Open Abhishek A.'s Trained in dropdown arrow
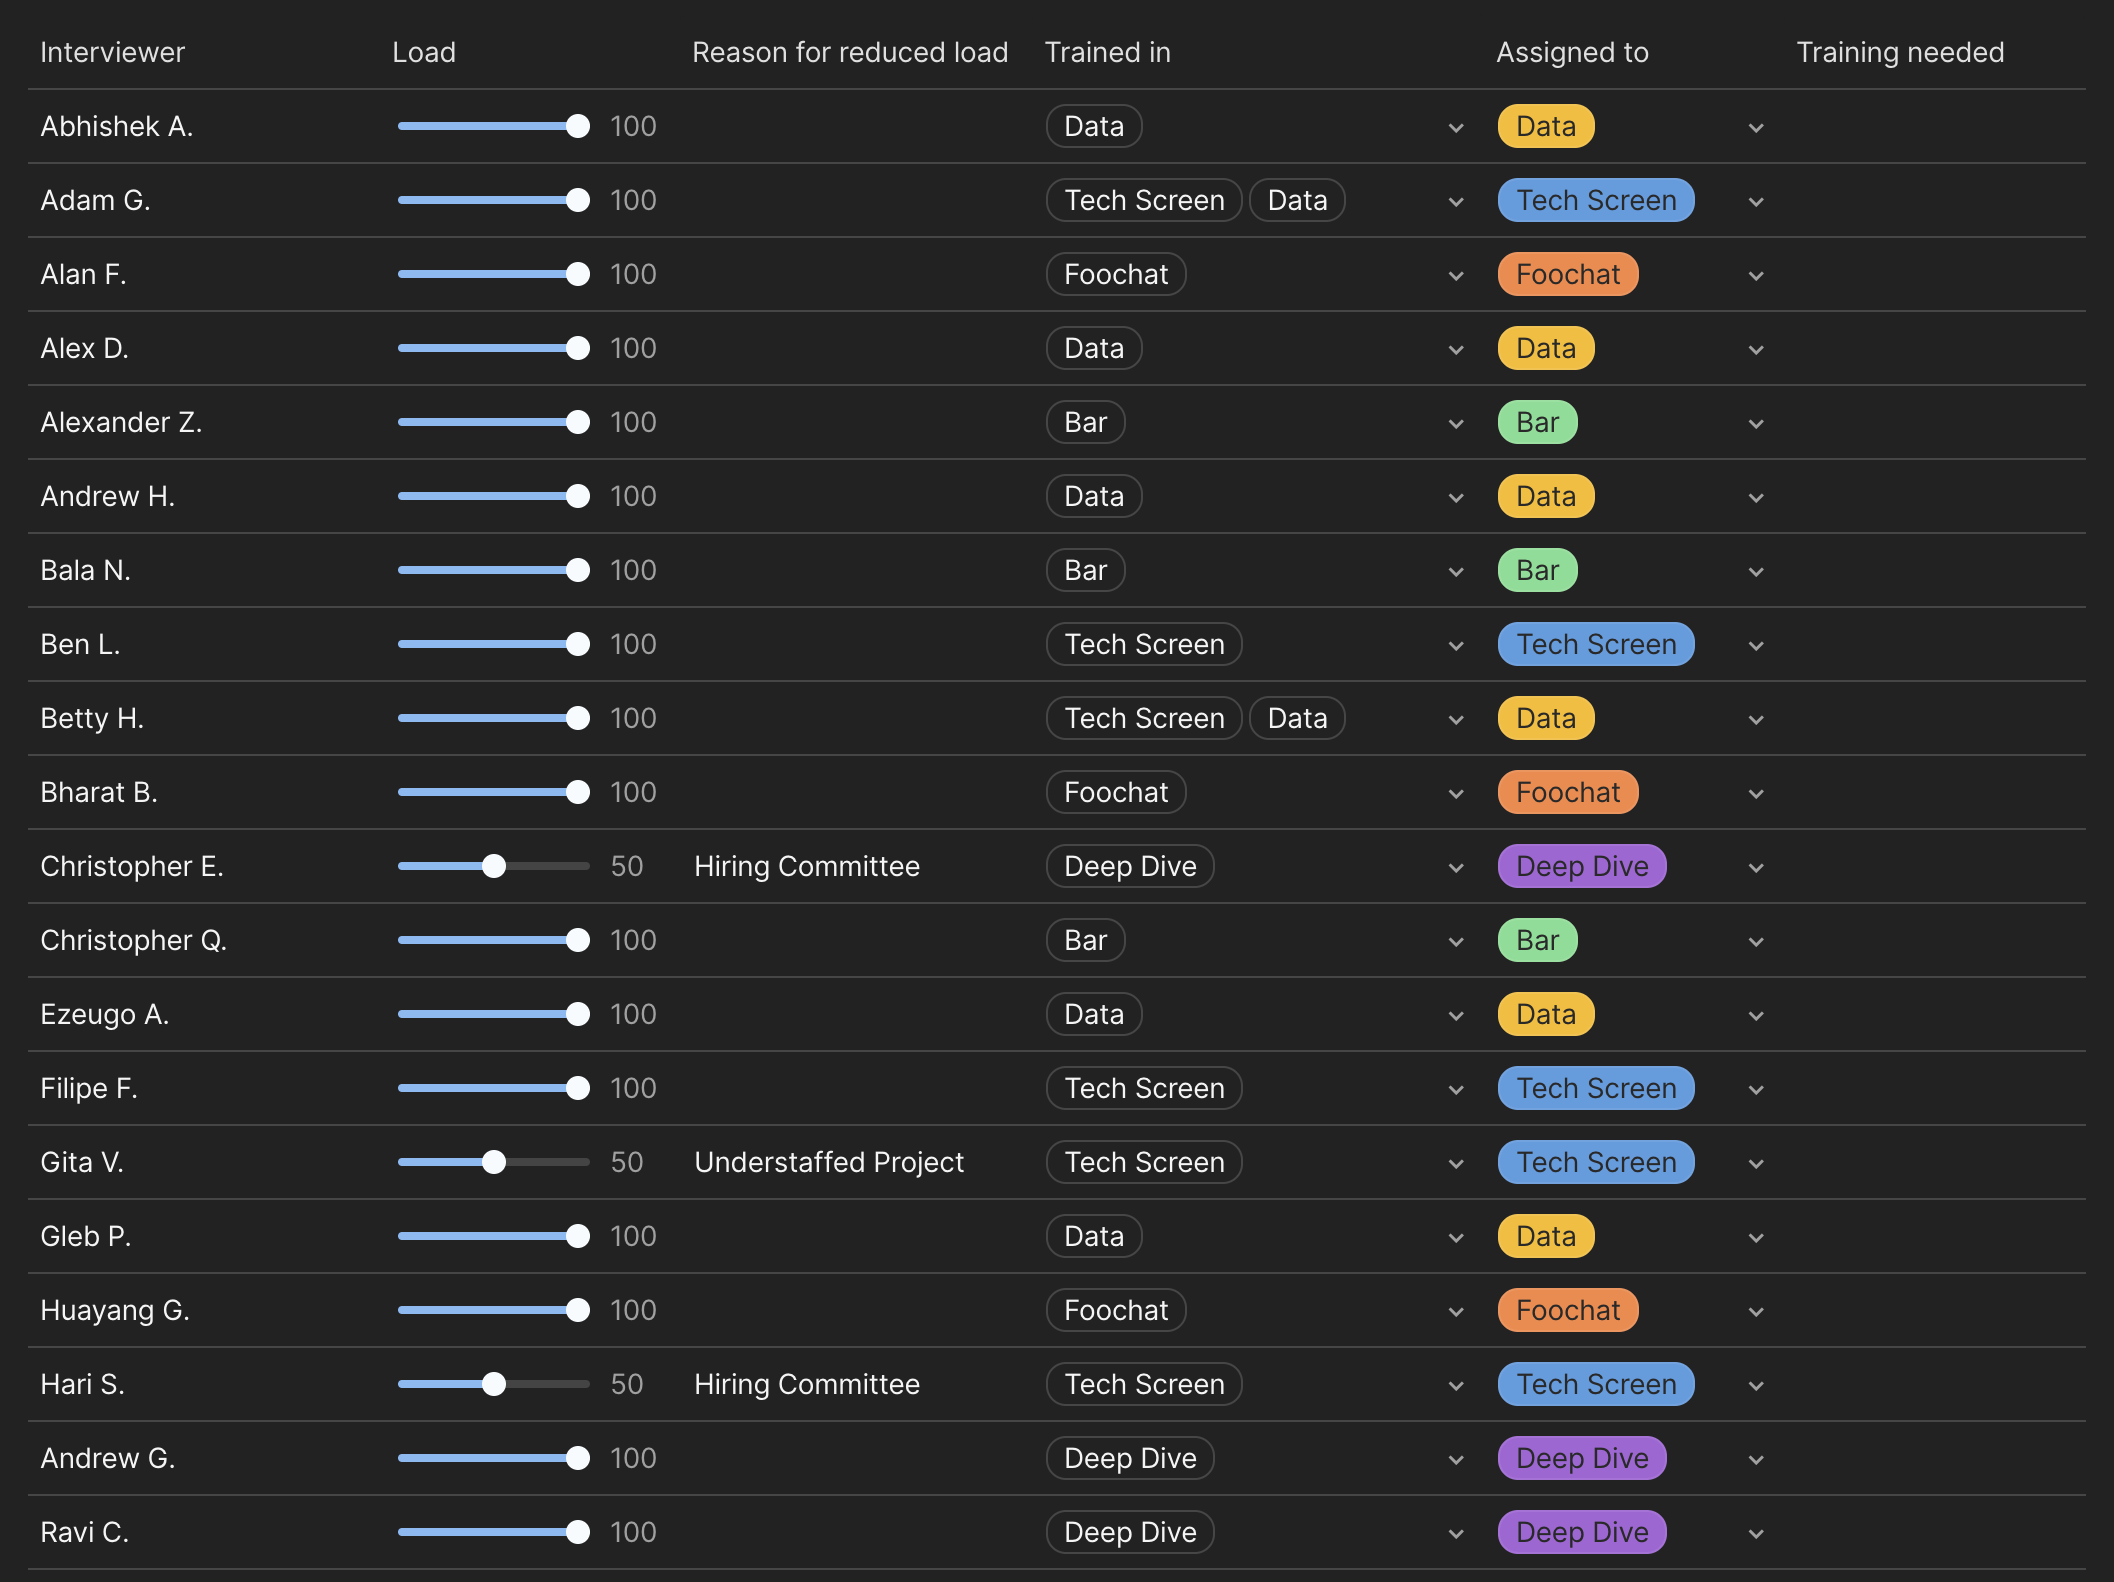Image resolution: width=2114 pixels, height=1582 pixels. tap(1456, 128)
